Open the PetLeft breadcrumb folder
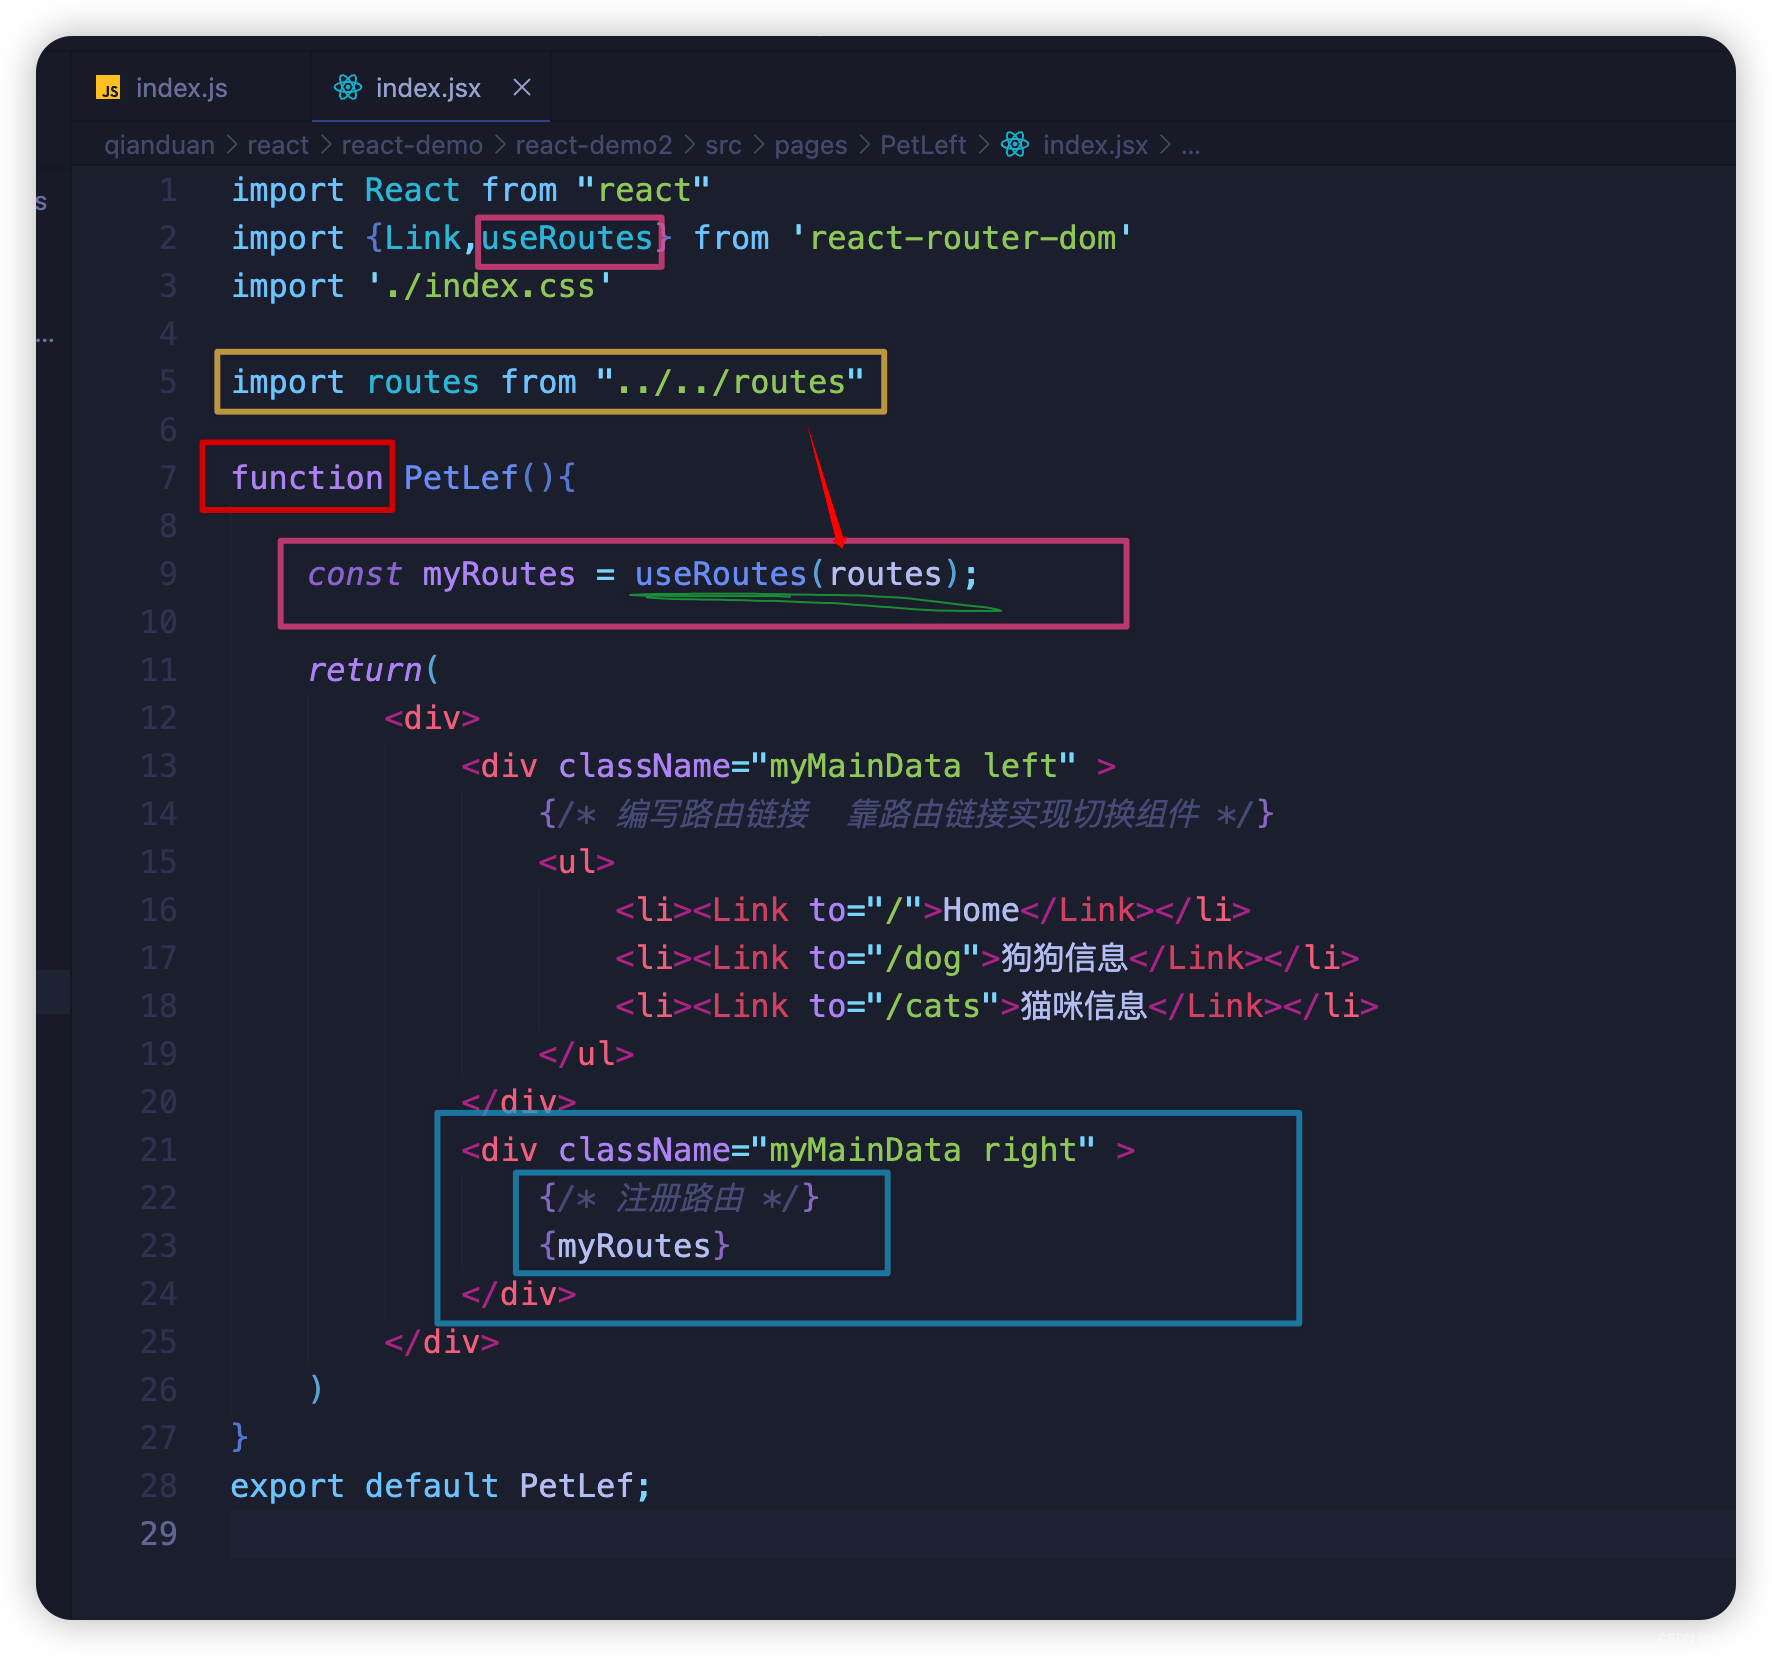 923,145
